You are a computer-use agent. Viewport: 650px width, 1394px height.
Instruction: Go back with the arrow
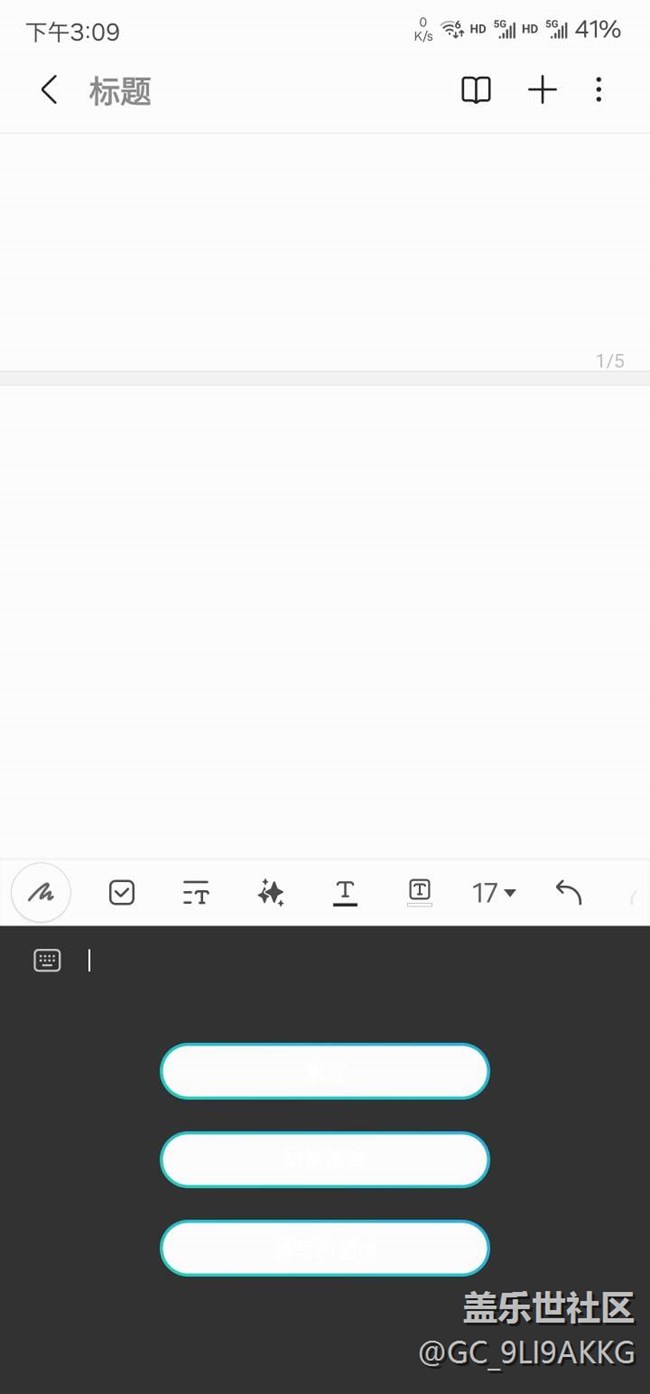pyautogui.click(x=49, y=90)
